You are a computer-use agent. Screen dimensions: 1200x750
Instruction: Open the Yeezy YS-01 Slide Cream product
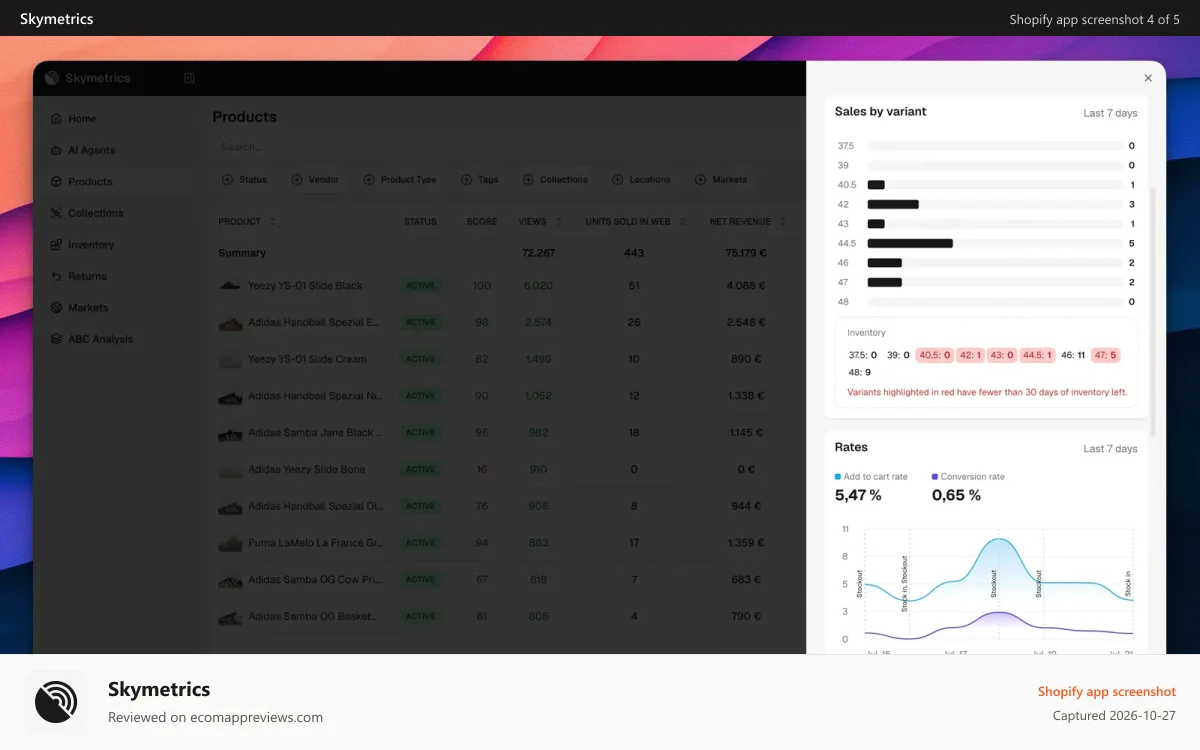tap(508, 359)
